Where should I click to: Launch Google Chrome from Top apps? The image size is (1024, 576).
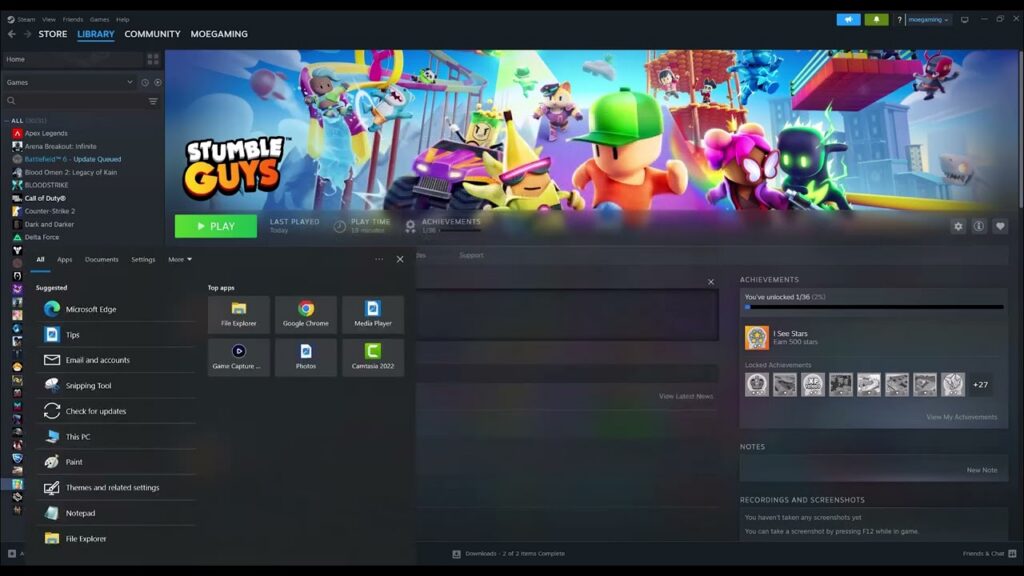click(306, 314)
